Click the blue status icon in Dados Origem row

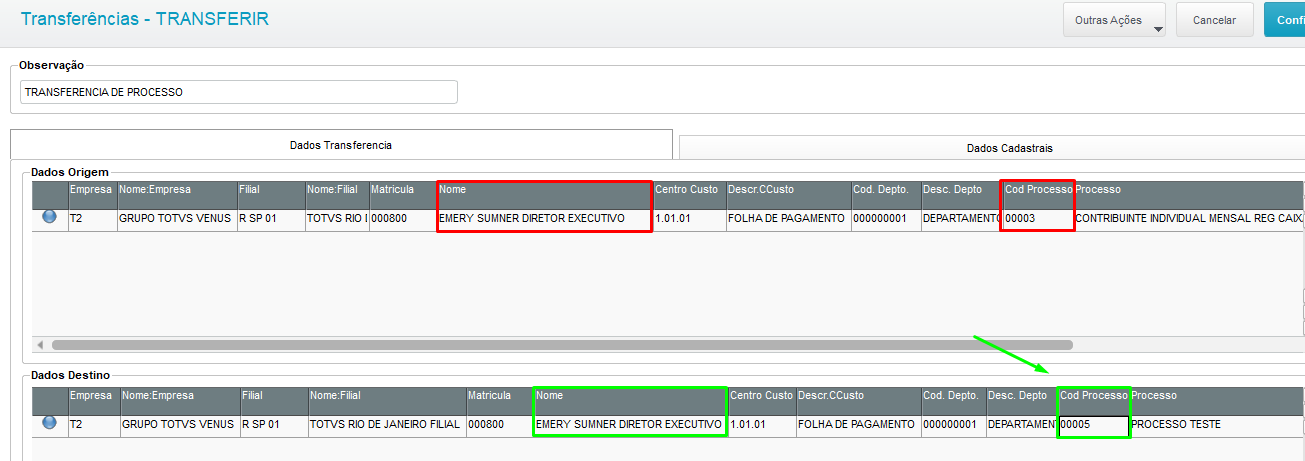coord(50,216)
